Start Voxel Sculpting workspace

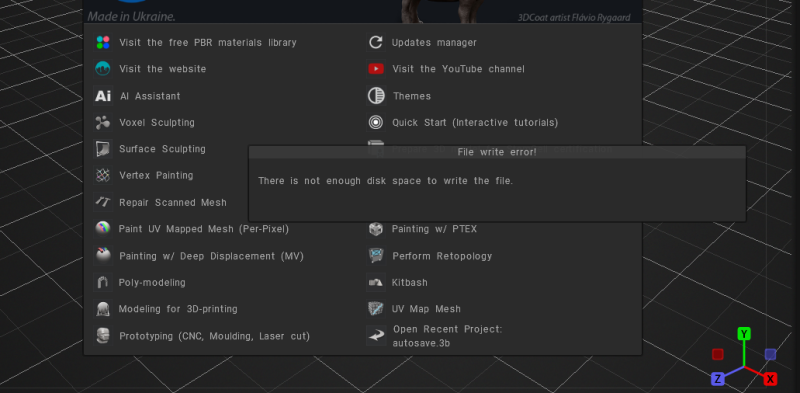157,122
